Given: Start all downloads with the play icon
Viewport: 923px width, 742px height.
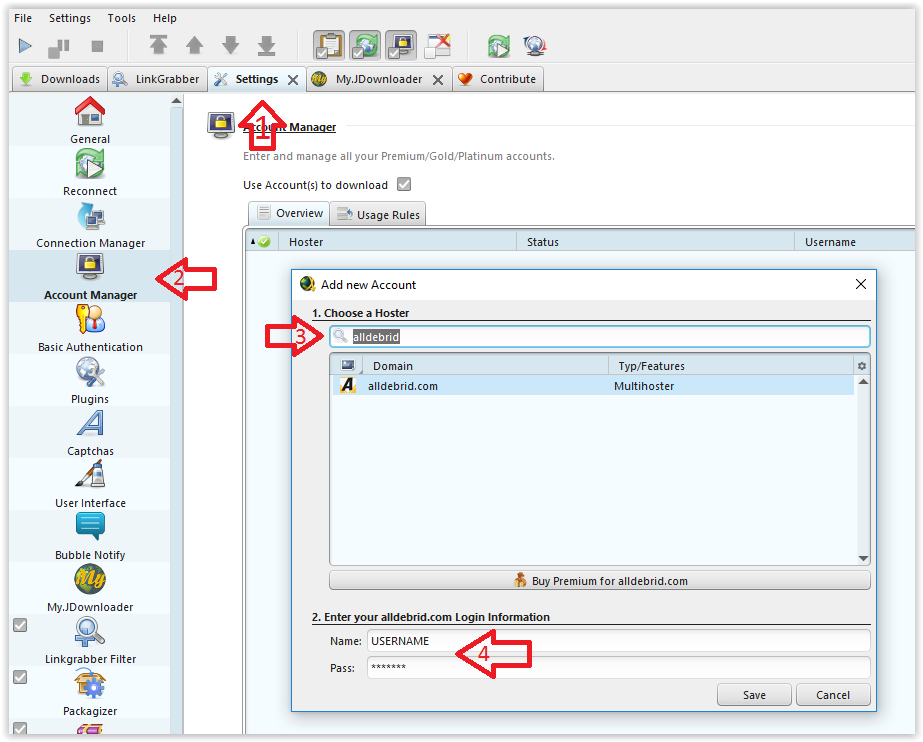Looking at the screenshot, I should point(25,46).
